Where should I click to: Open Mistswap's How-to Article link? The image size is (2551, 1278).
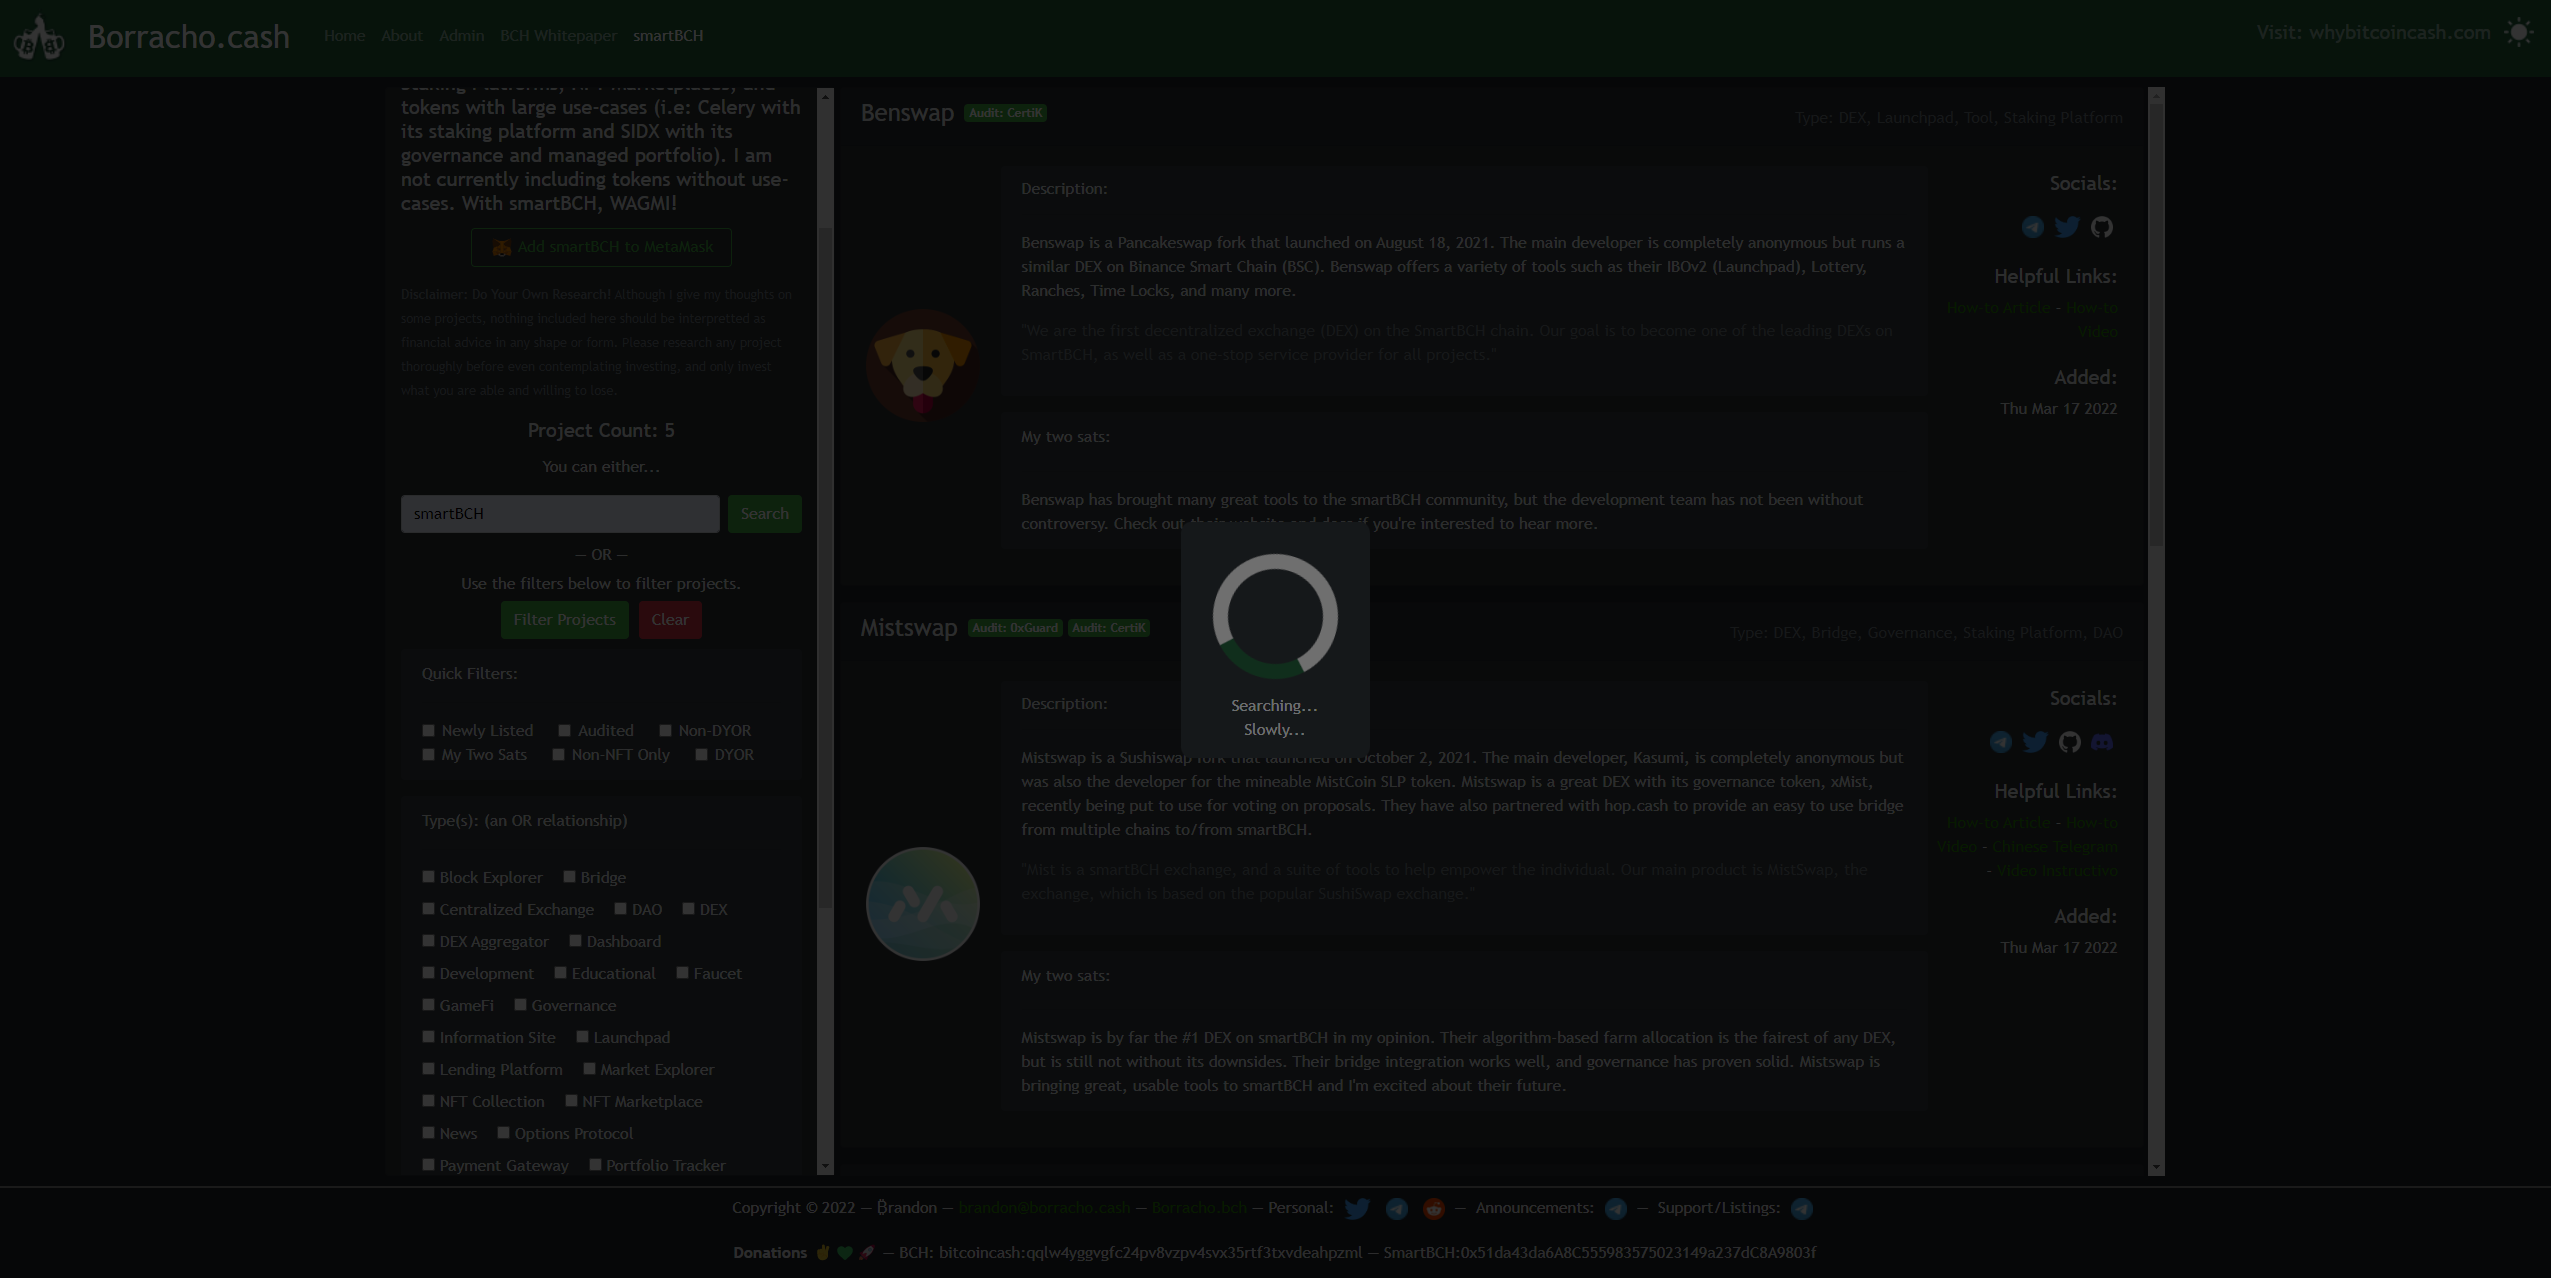(x=1998, y=823)
